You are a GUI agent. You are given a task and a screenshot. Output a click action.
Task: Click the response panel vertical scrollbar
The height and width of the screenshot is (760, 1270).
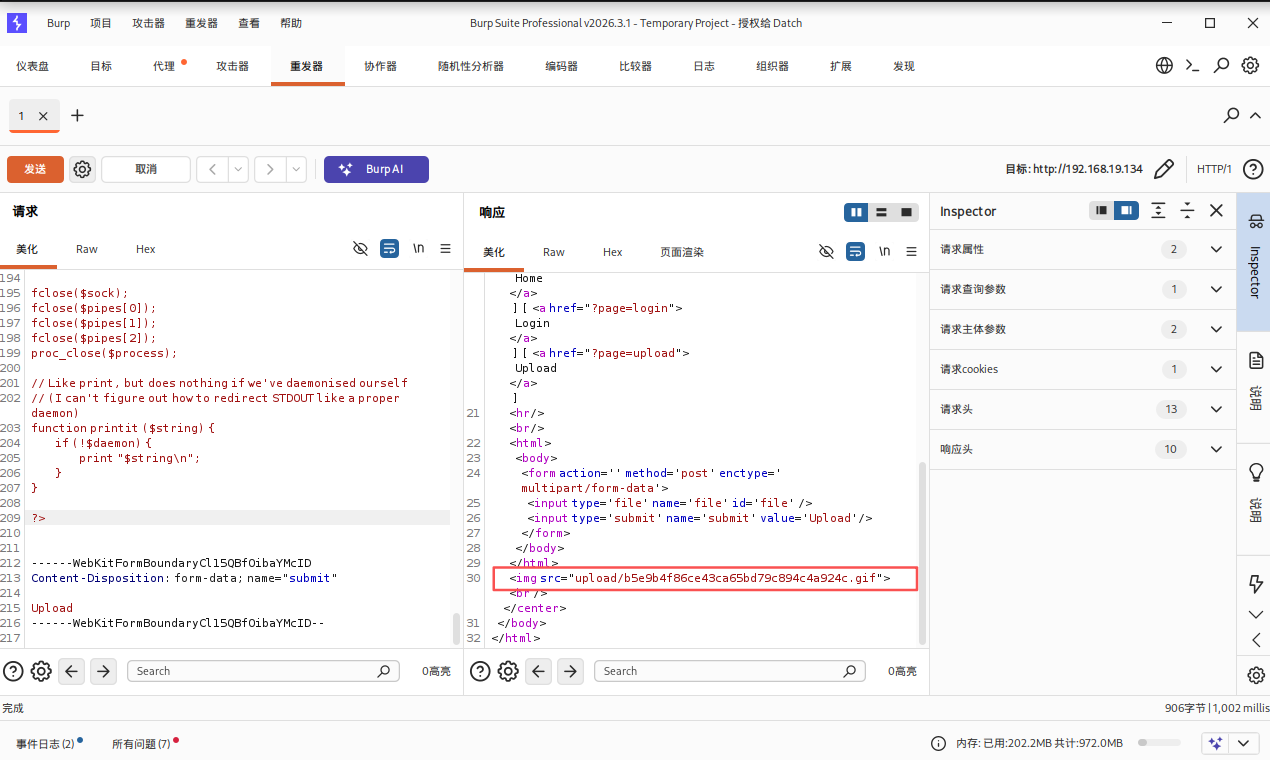(924, 553)
